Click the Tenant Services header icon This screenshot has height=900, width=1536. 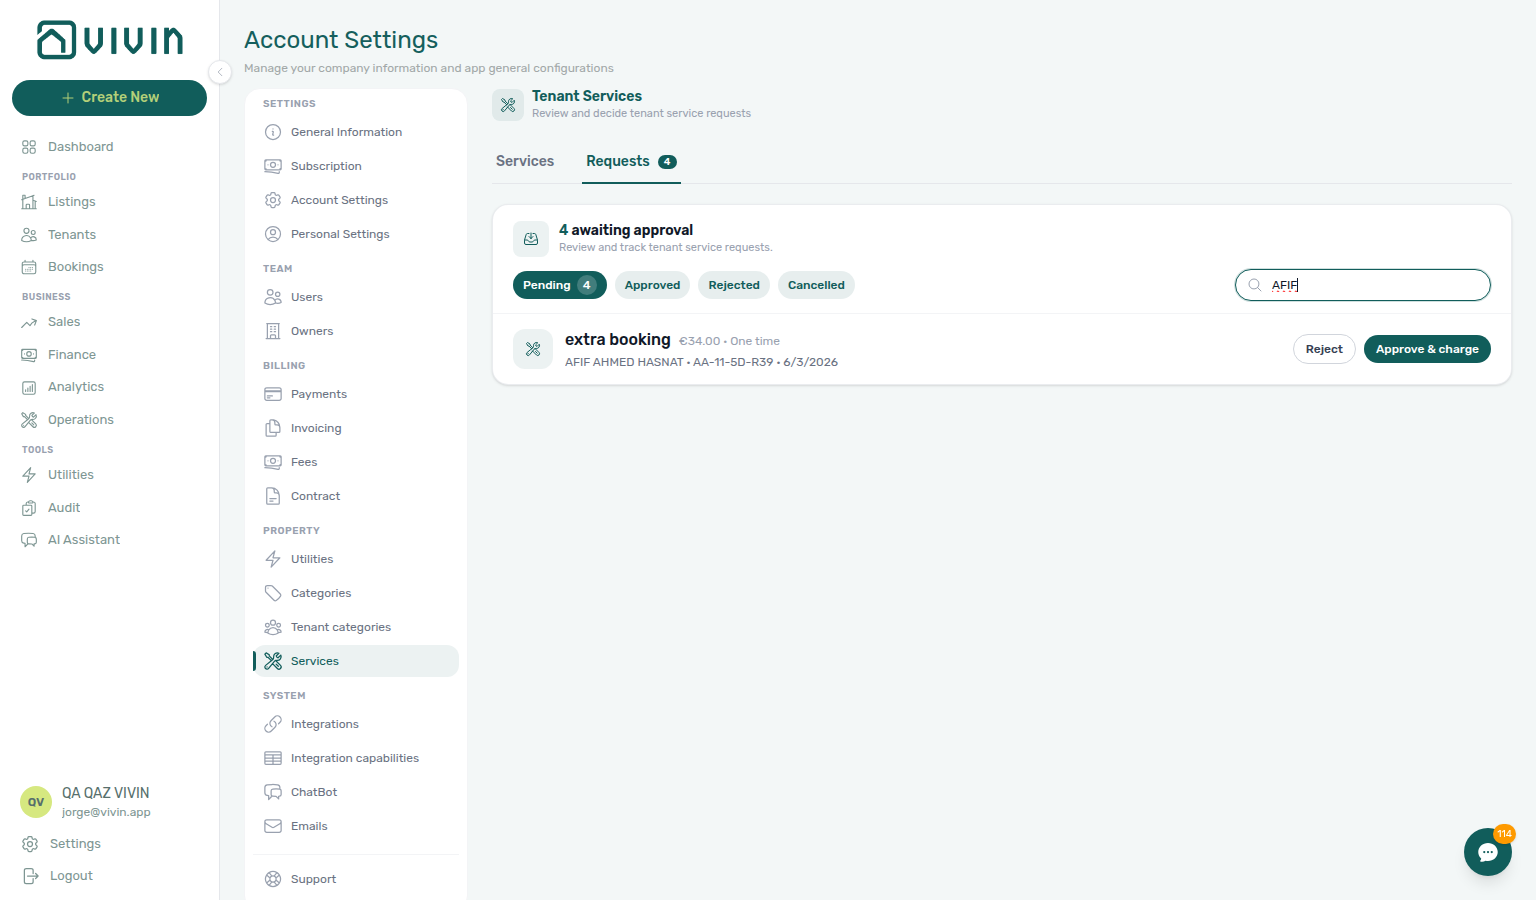point(508,105)
